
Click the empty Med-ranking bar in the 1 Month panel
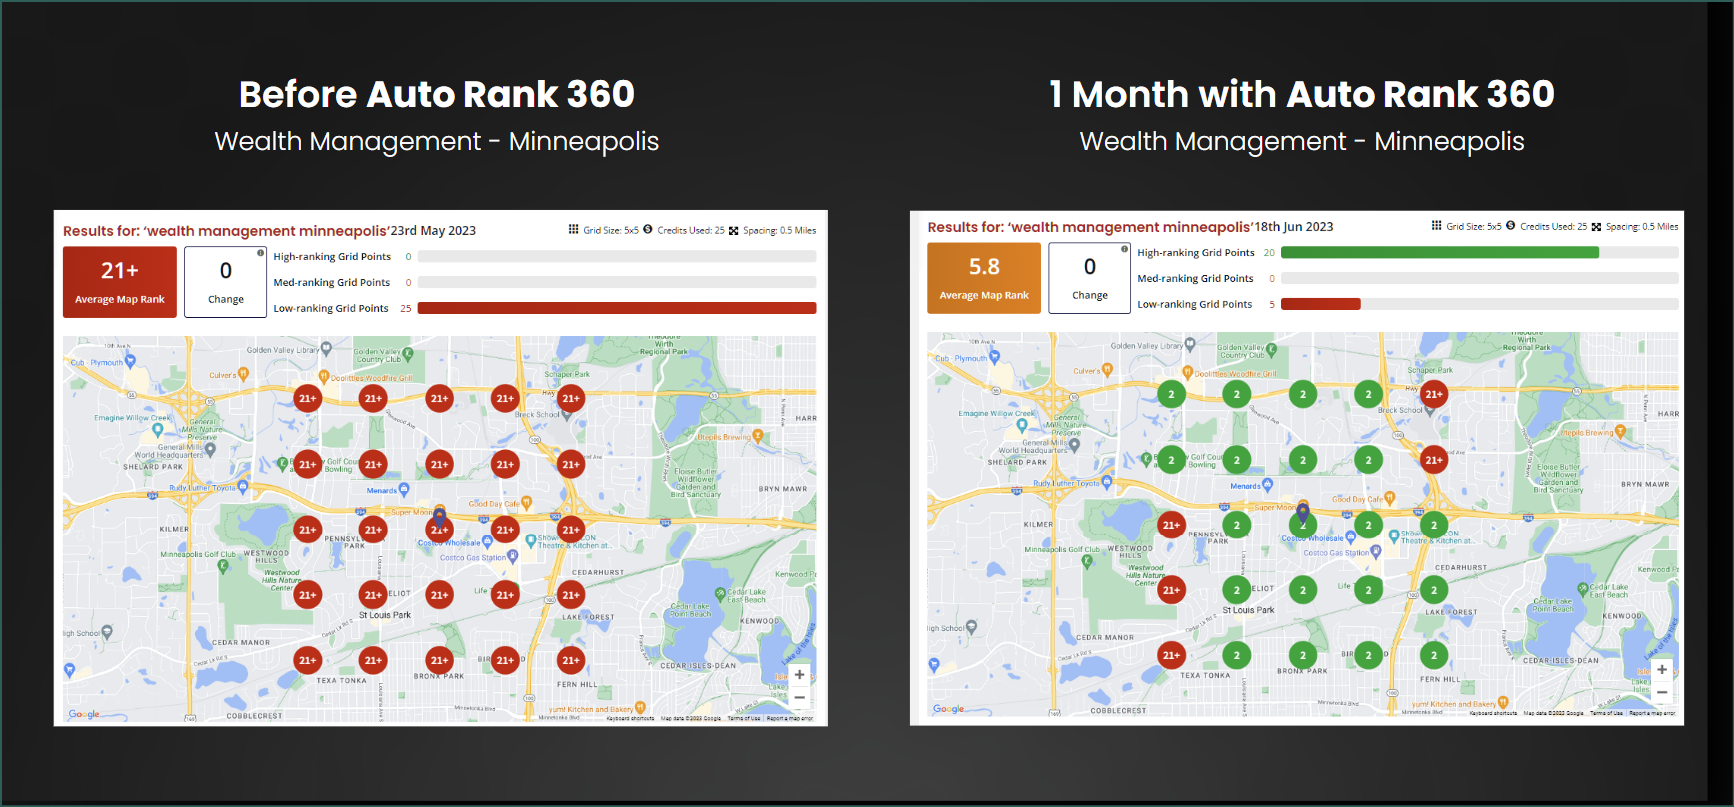[1480, 279]
